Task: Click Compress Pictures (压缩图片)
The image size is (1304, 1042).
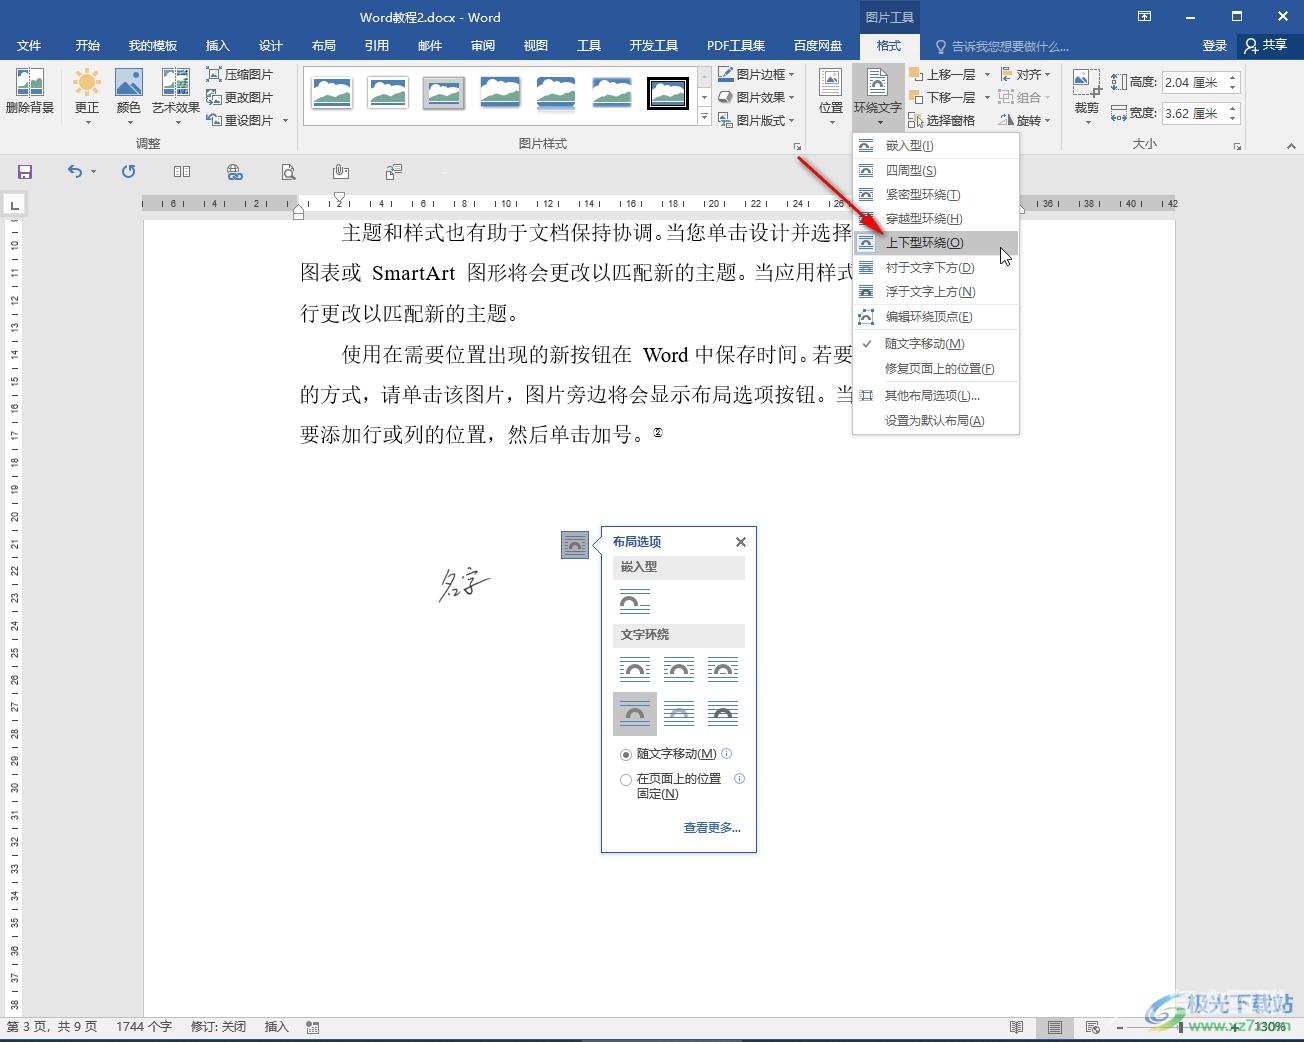Action: pos(240,74)
